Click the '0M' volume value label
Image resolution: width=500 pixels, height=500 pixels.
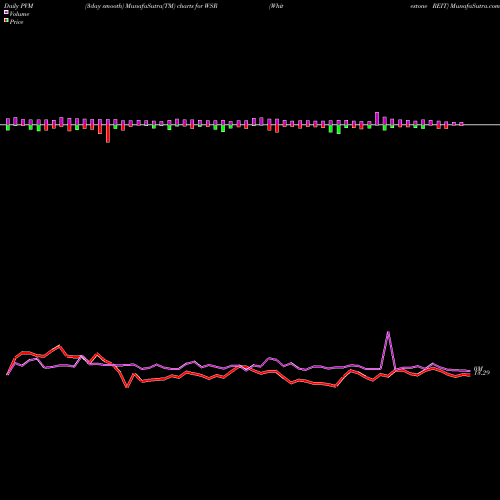[478, 369]
